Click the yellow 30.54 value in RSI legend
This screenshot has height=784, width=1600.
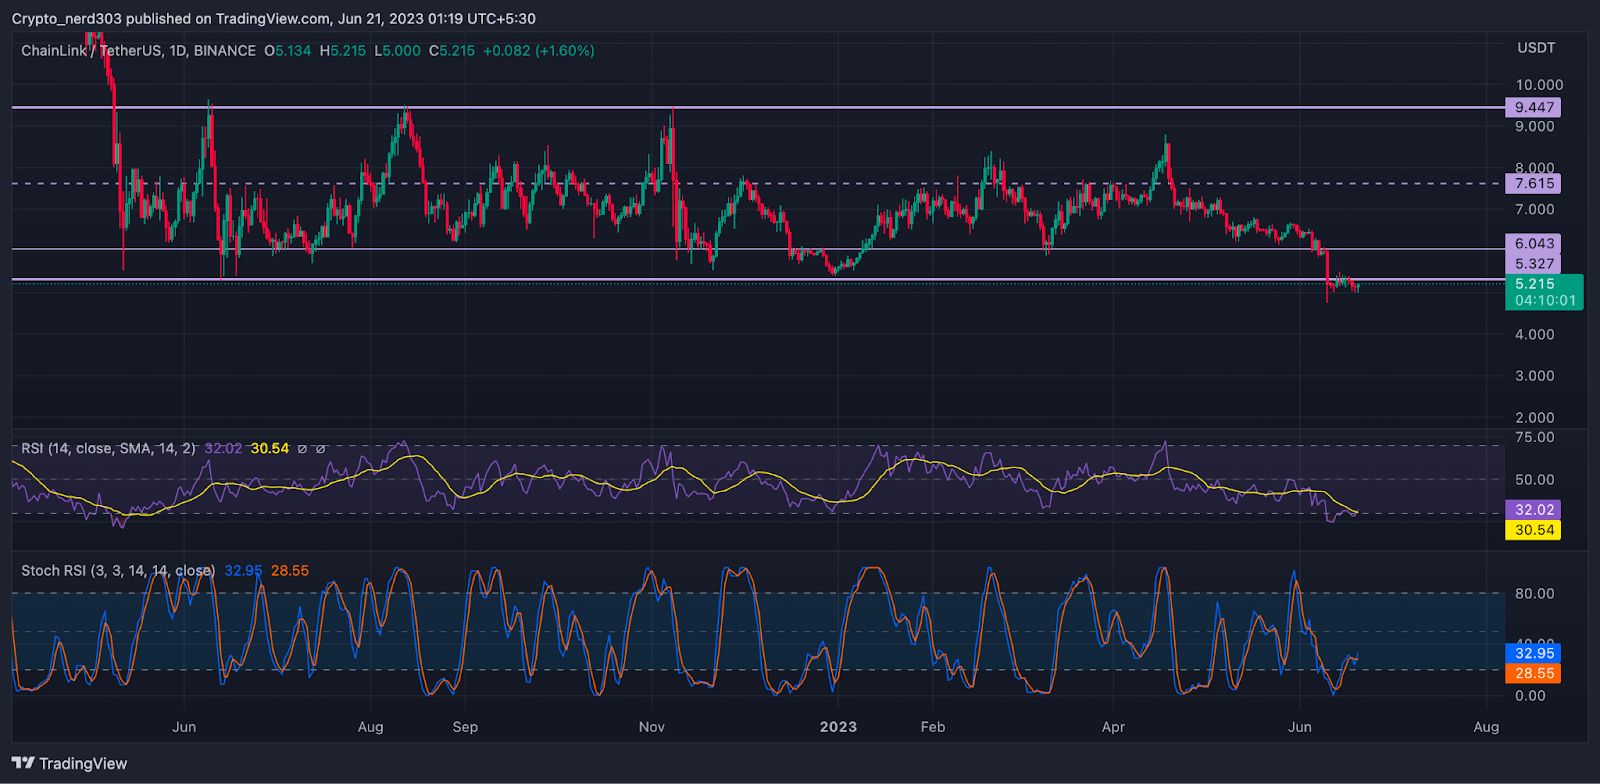point(270,448)
